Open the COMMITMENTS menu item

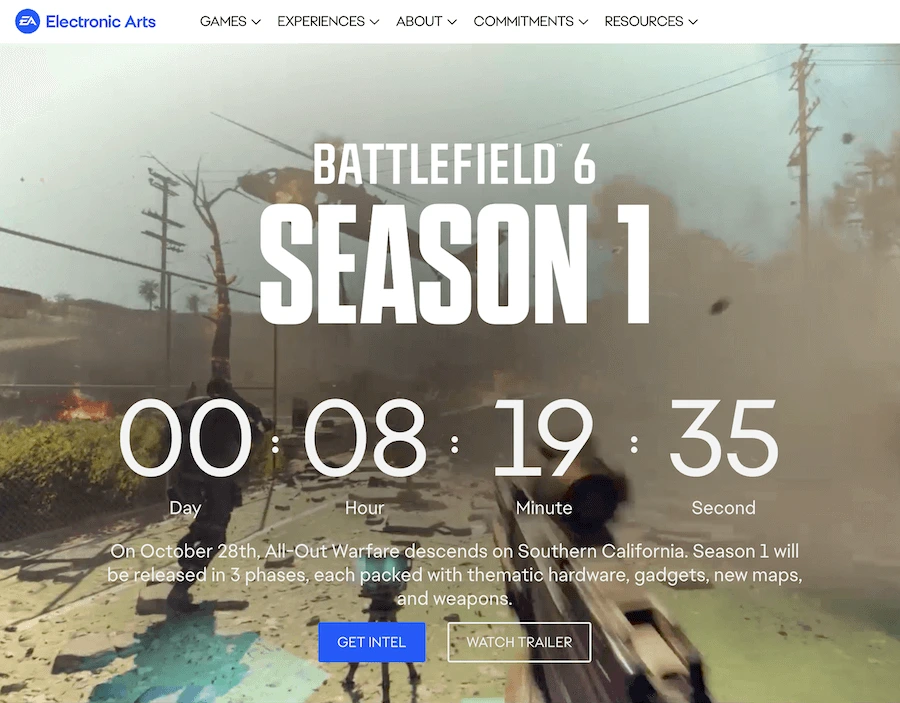click(523, 21)
